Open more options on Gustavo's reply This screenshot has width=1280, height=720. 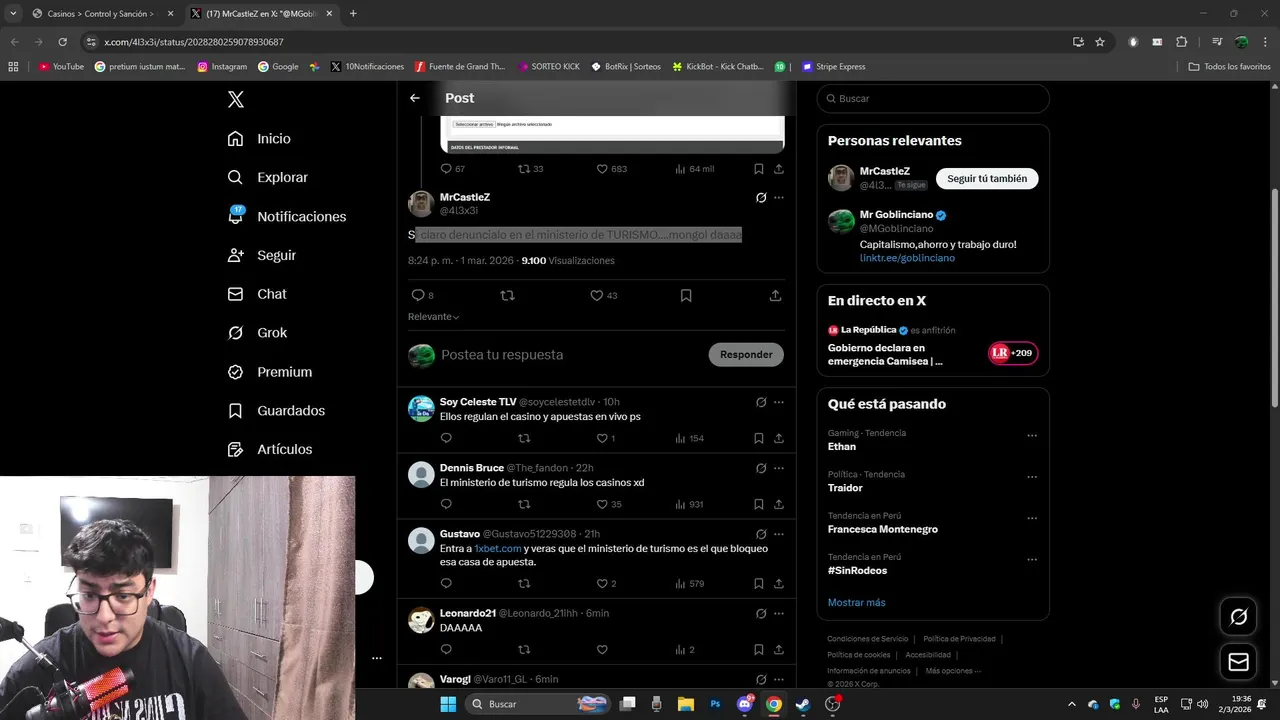click(x=779, y=534)
